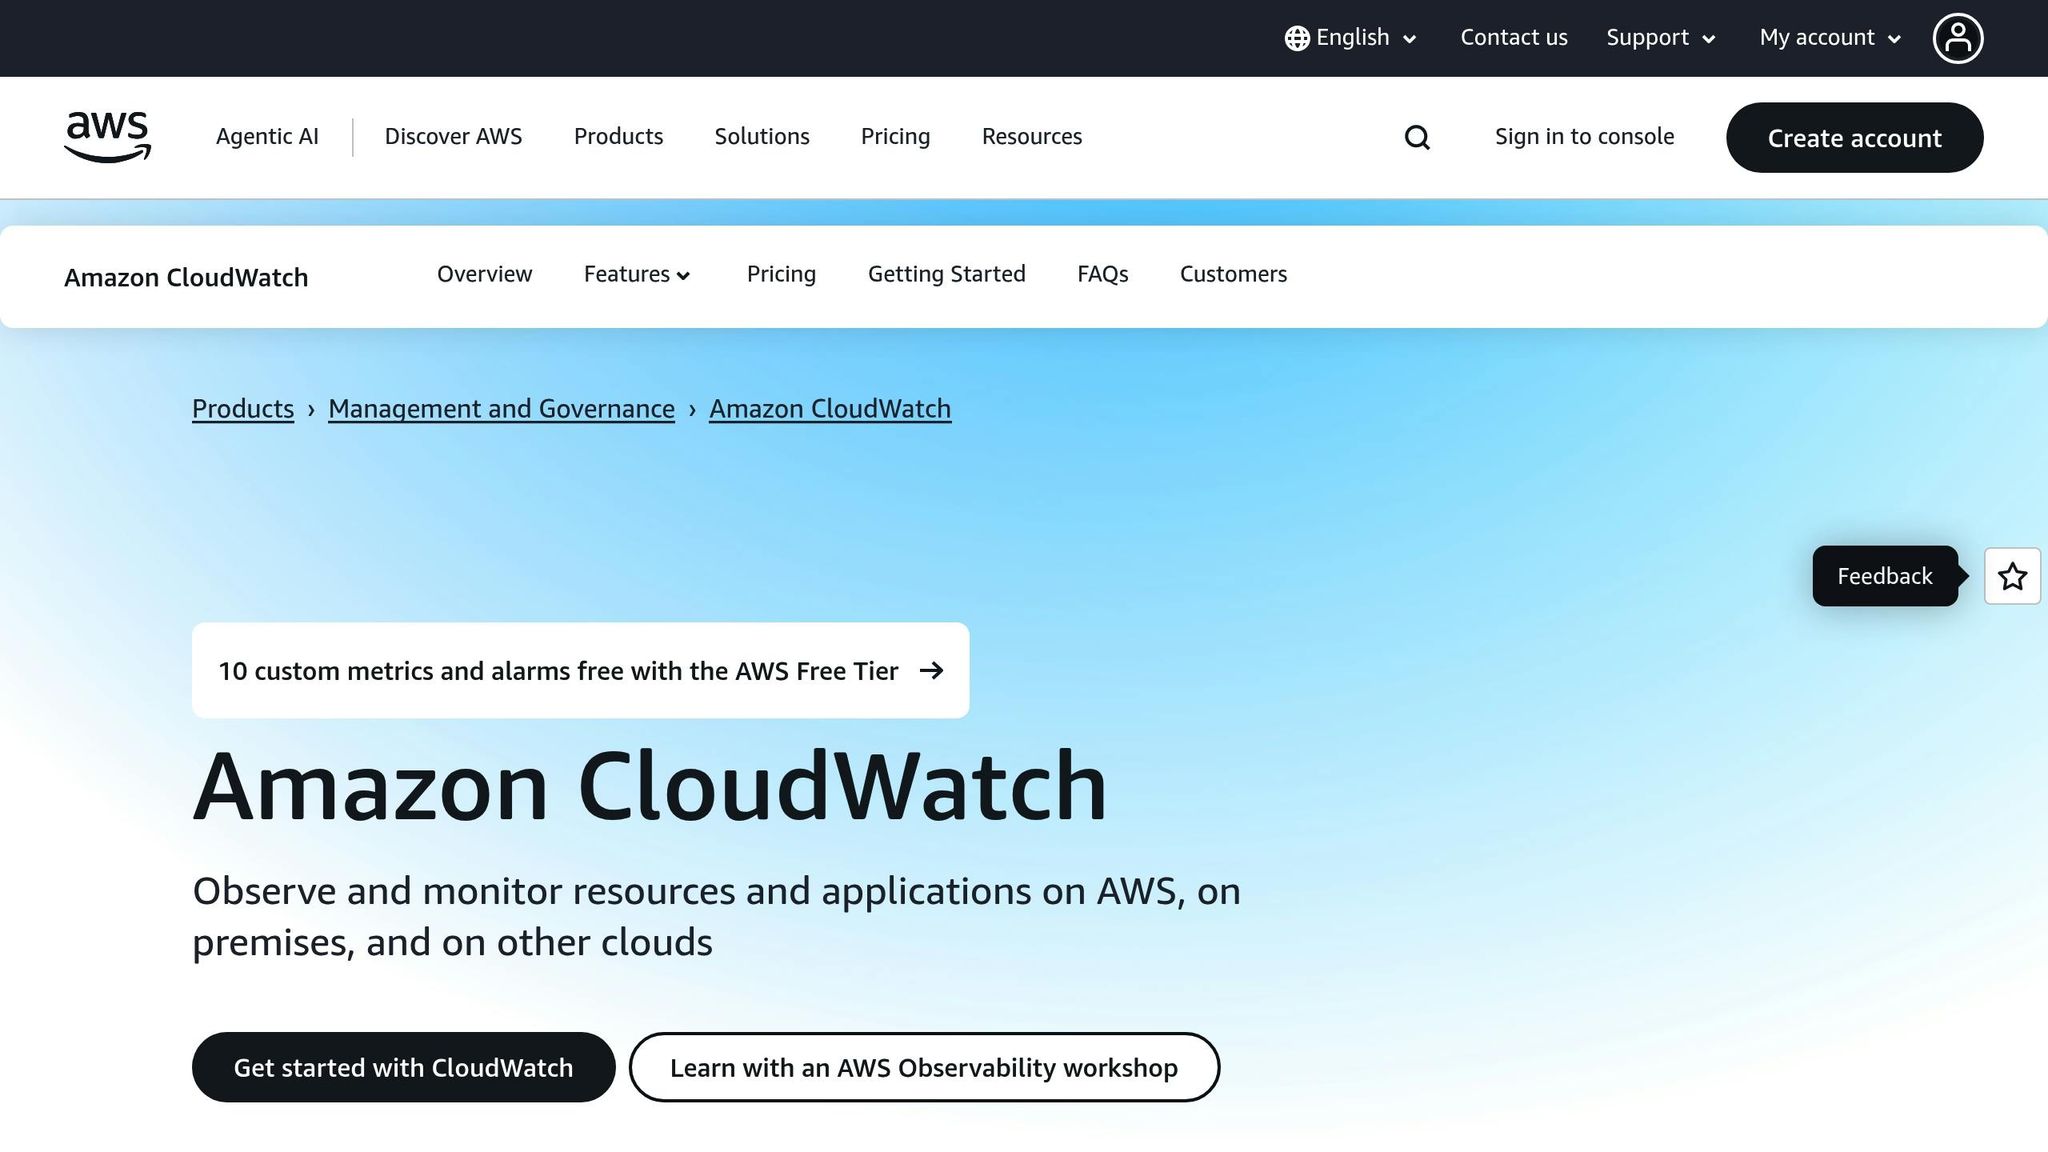Open the Resources menu
The width and height of the screenshot is (2048, 1152).
[x=1032, y=136]
